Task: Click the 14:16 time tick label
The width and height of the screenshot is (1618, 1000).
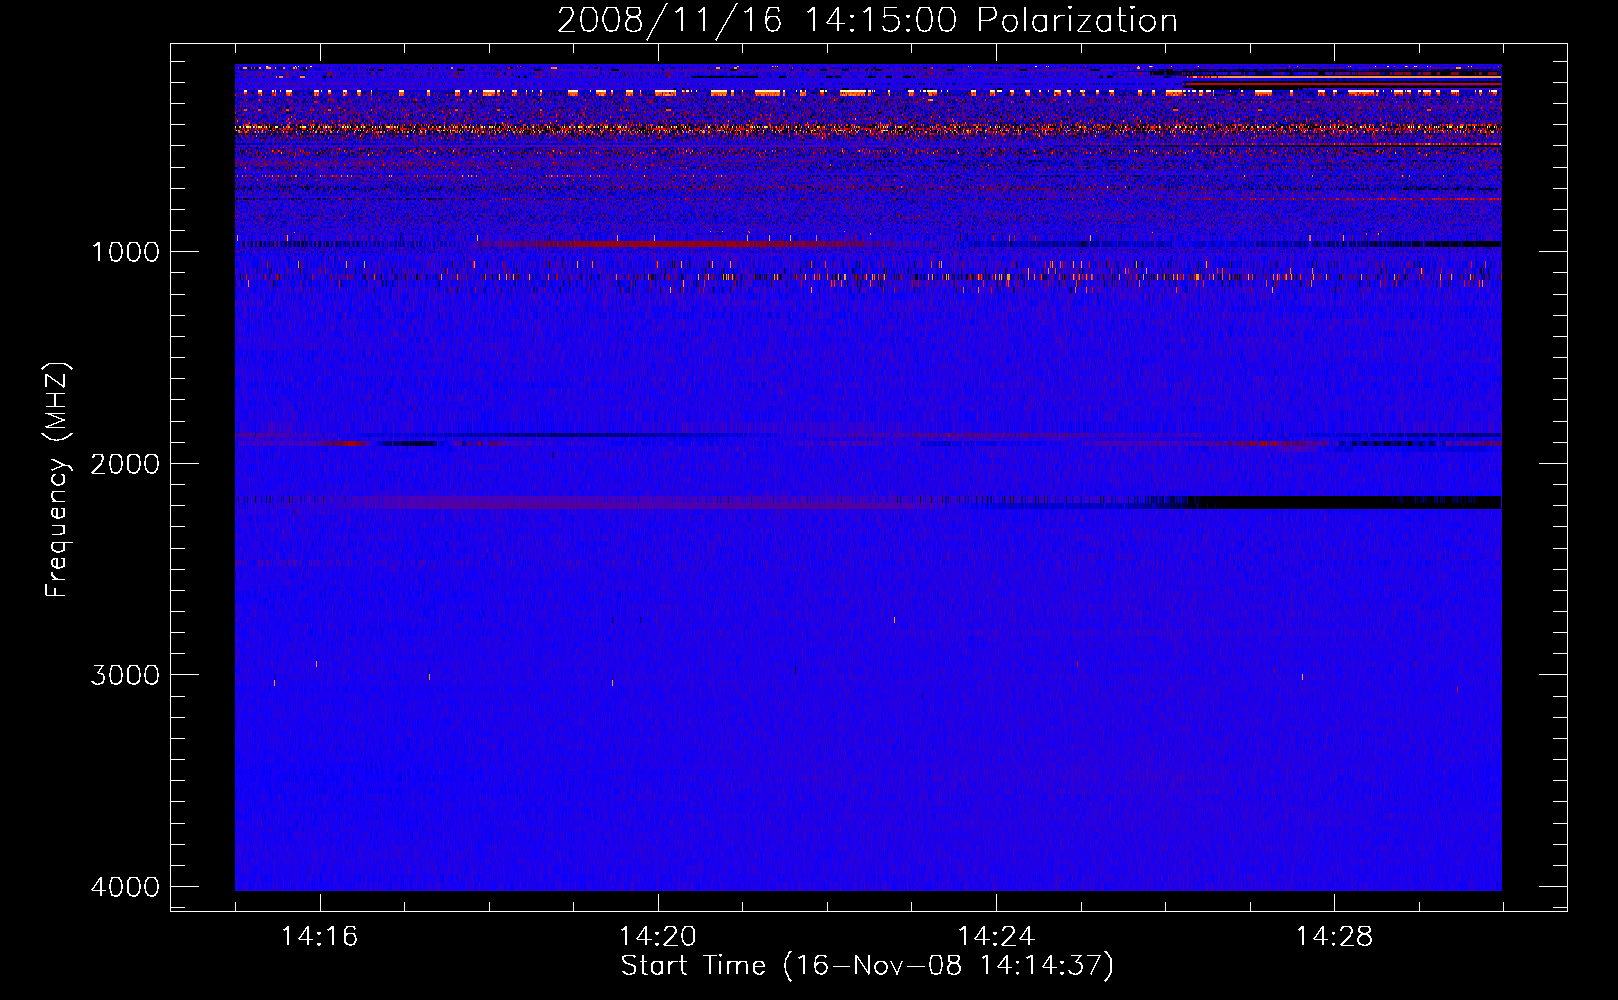Action: click(x=319, y=936)
